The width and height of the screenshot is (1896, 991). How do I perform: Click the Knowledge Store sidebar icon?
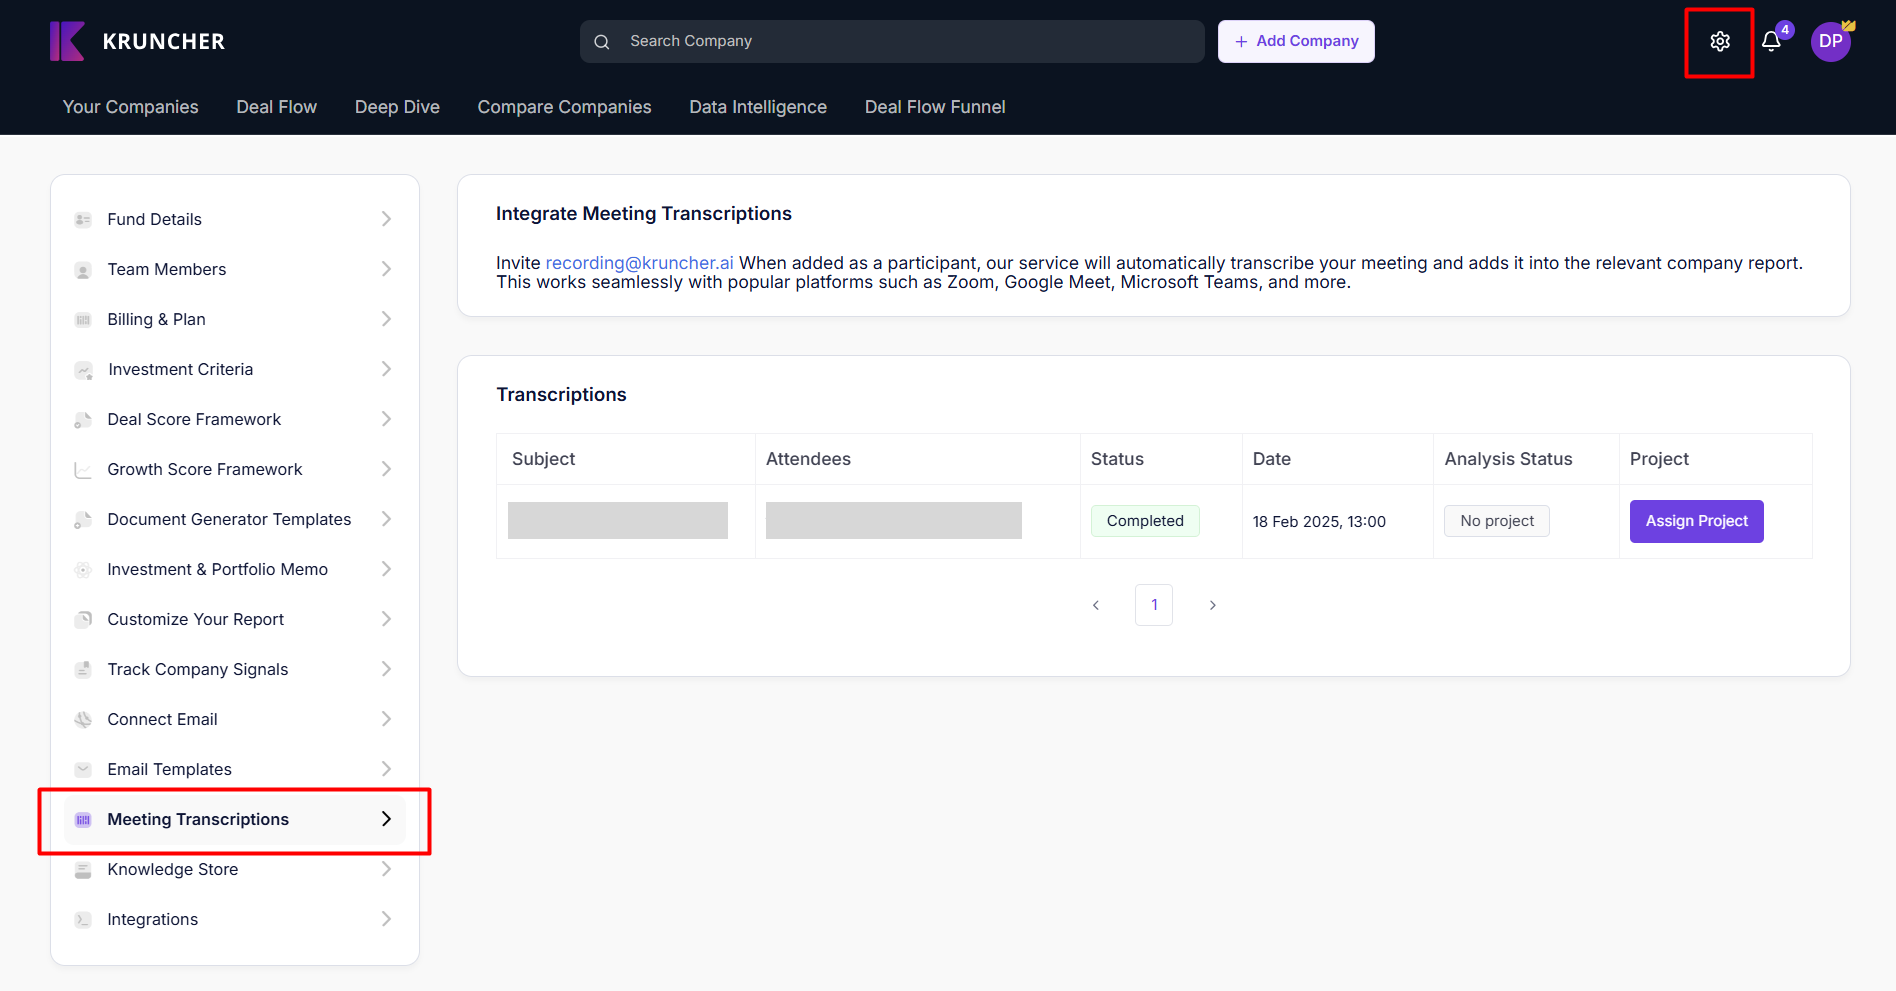point(83,869)
